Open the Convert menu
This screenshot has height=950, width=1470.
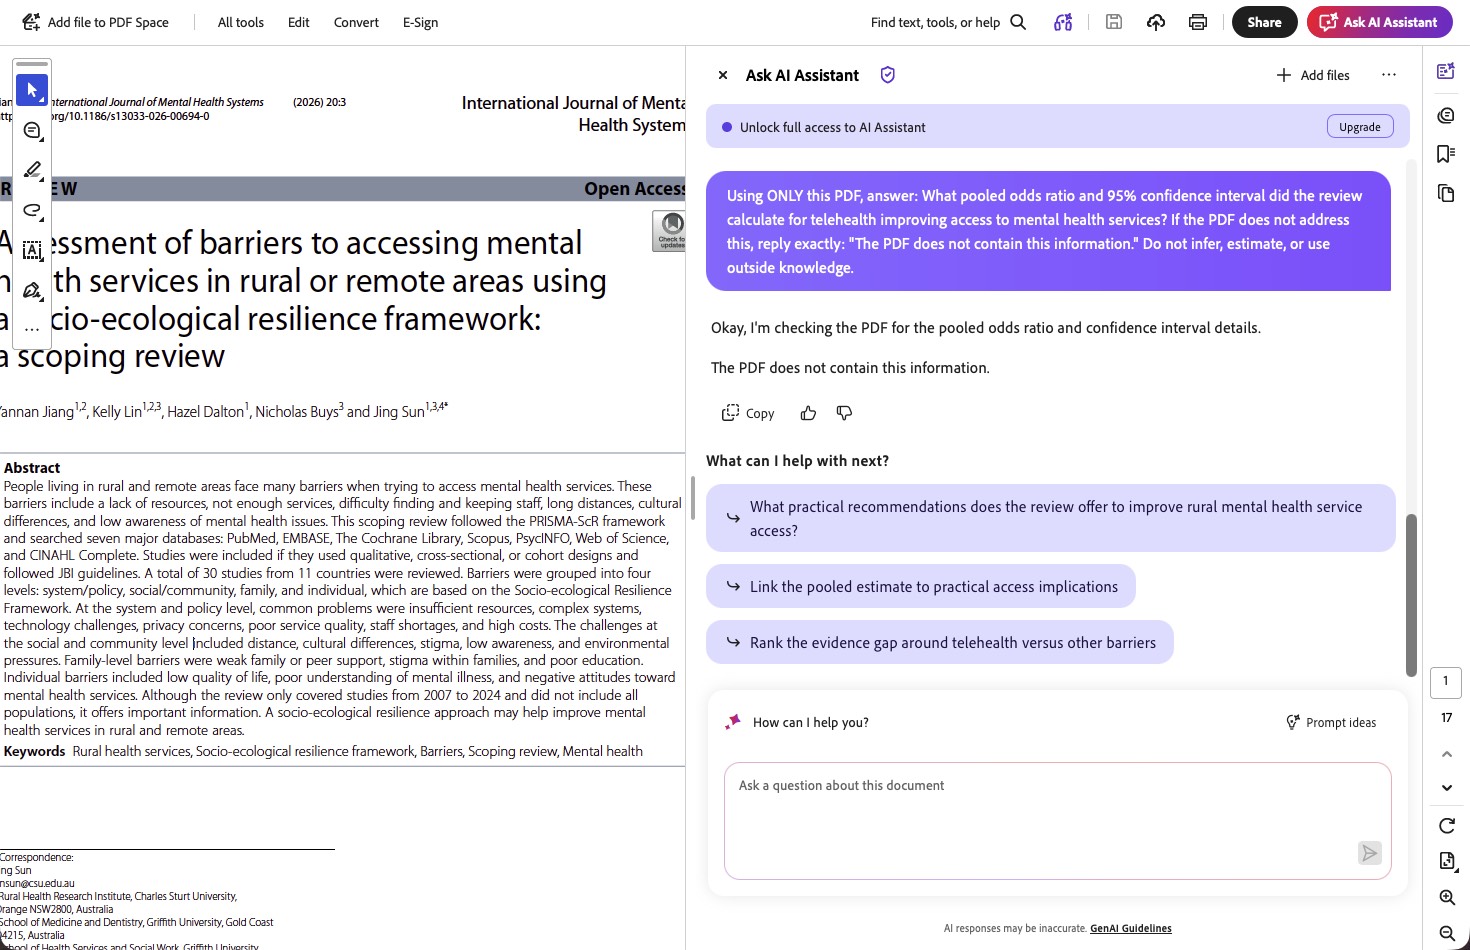pos(356,22)
